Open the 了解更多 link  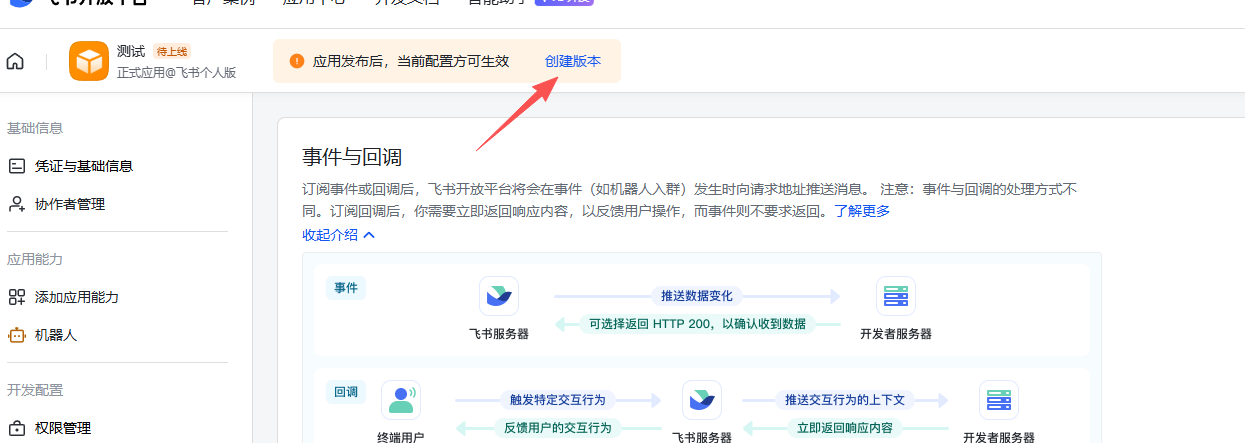click(862, 211)
